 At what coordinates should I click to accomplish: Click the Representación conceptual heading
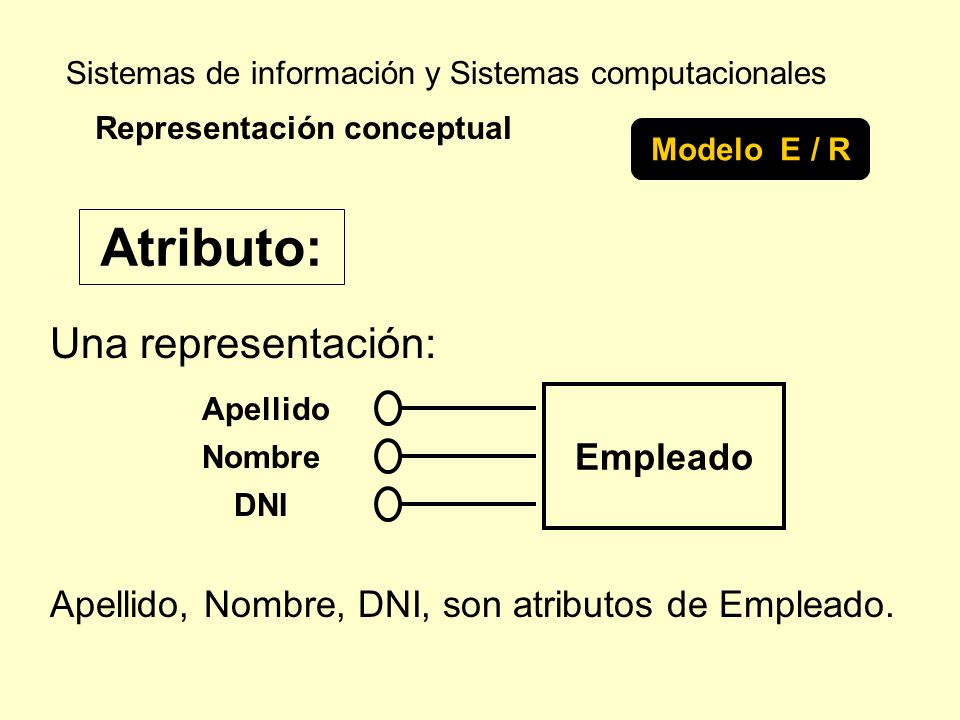point(303,129)
